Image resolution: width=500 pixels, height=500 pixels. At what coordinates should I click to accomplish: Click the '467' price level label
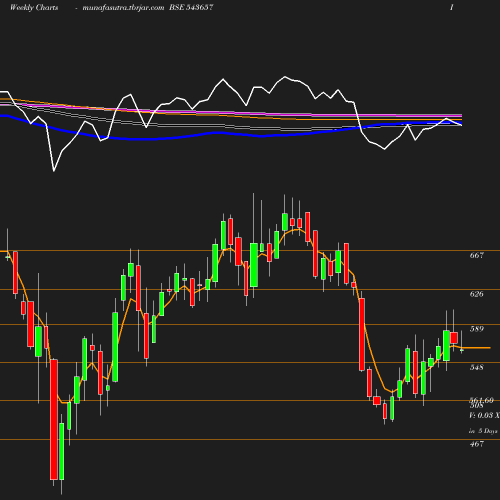pos(477,444)
